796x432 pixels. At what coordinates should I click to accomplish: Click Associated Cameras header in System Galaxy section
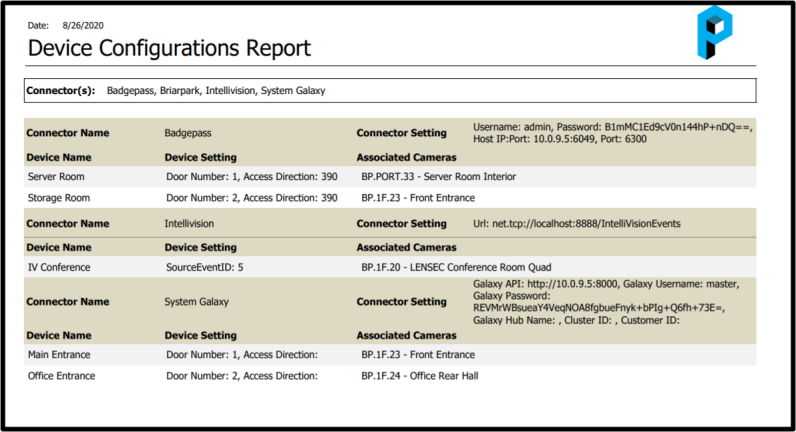pos(406,335)
